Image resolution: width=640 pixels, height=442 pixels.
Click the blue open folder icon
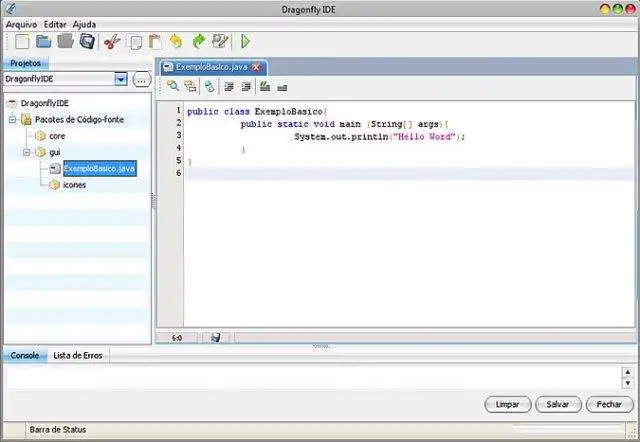coord(43,42)
